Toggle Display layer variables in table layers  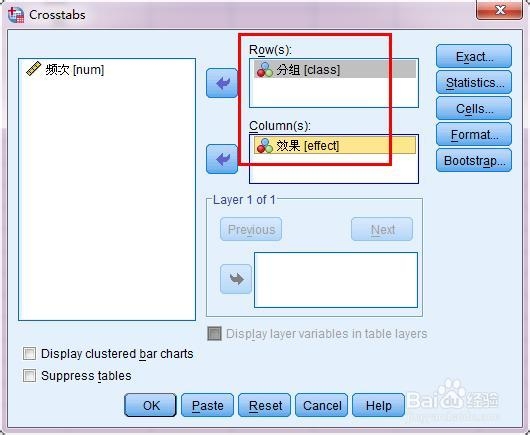pos(214,334)
